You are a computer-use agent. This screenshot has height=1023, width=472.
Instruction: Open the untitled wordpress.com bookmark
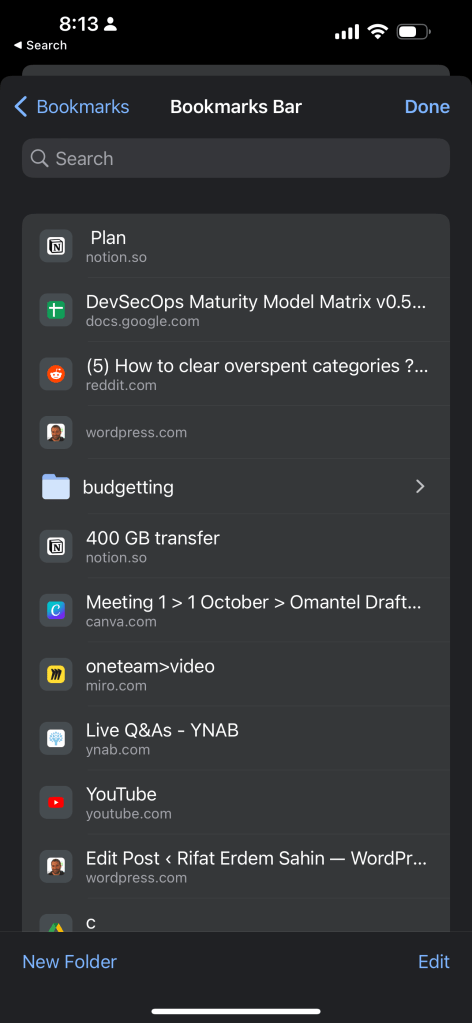point(236,432)
